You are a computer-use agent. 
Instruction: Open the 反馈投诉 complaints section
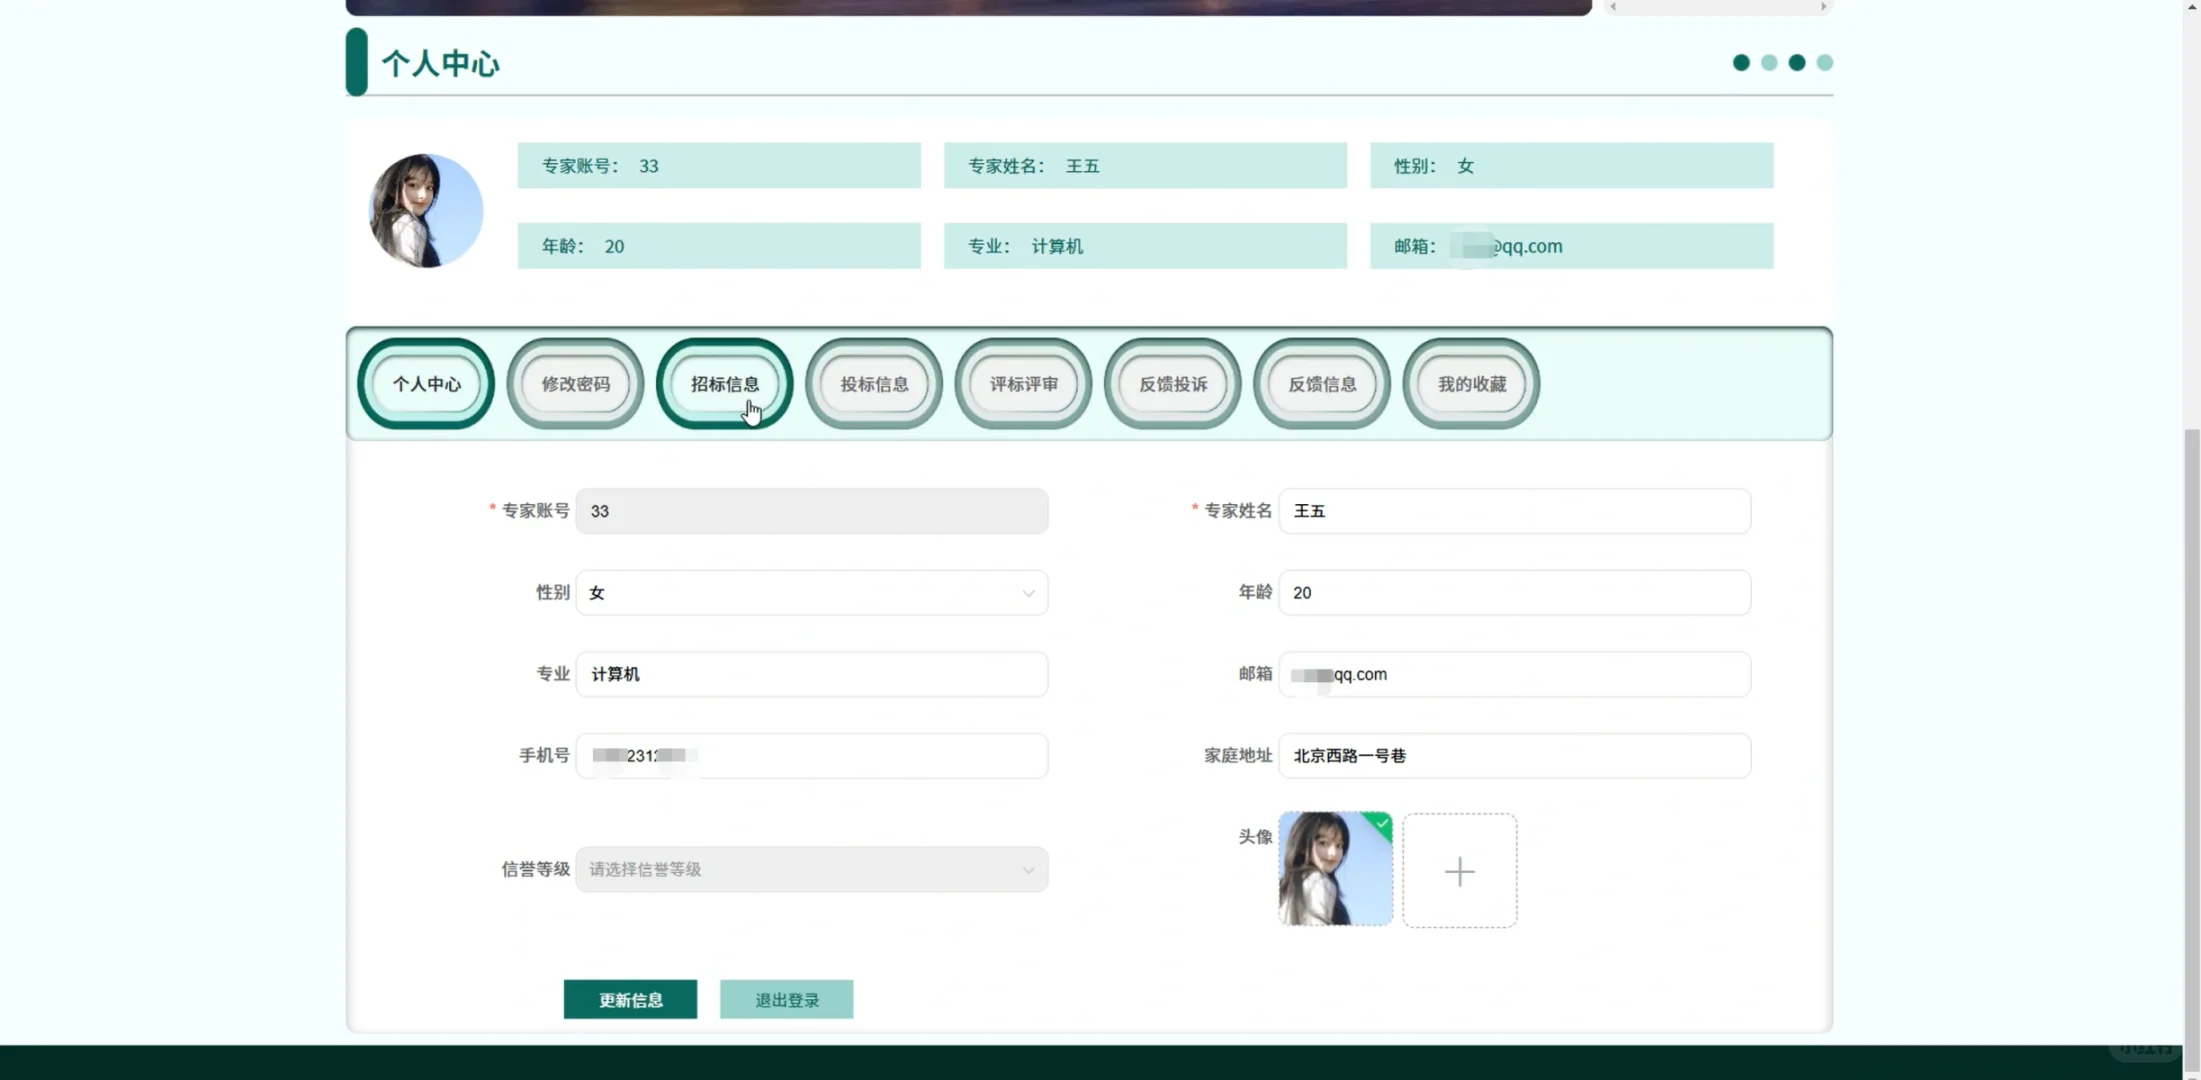tap(1172, 383)
